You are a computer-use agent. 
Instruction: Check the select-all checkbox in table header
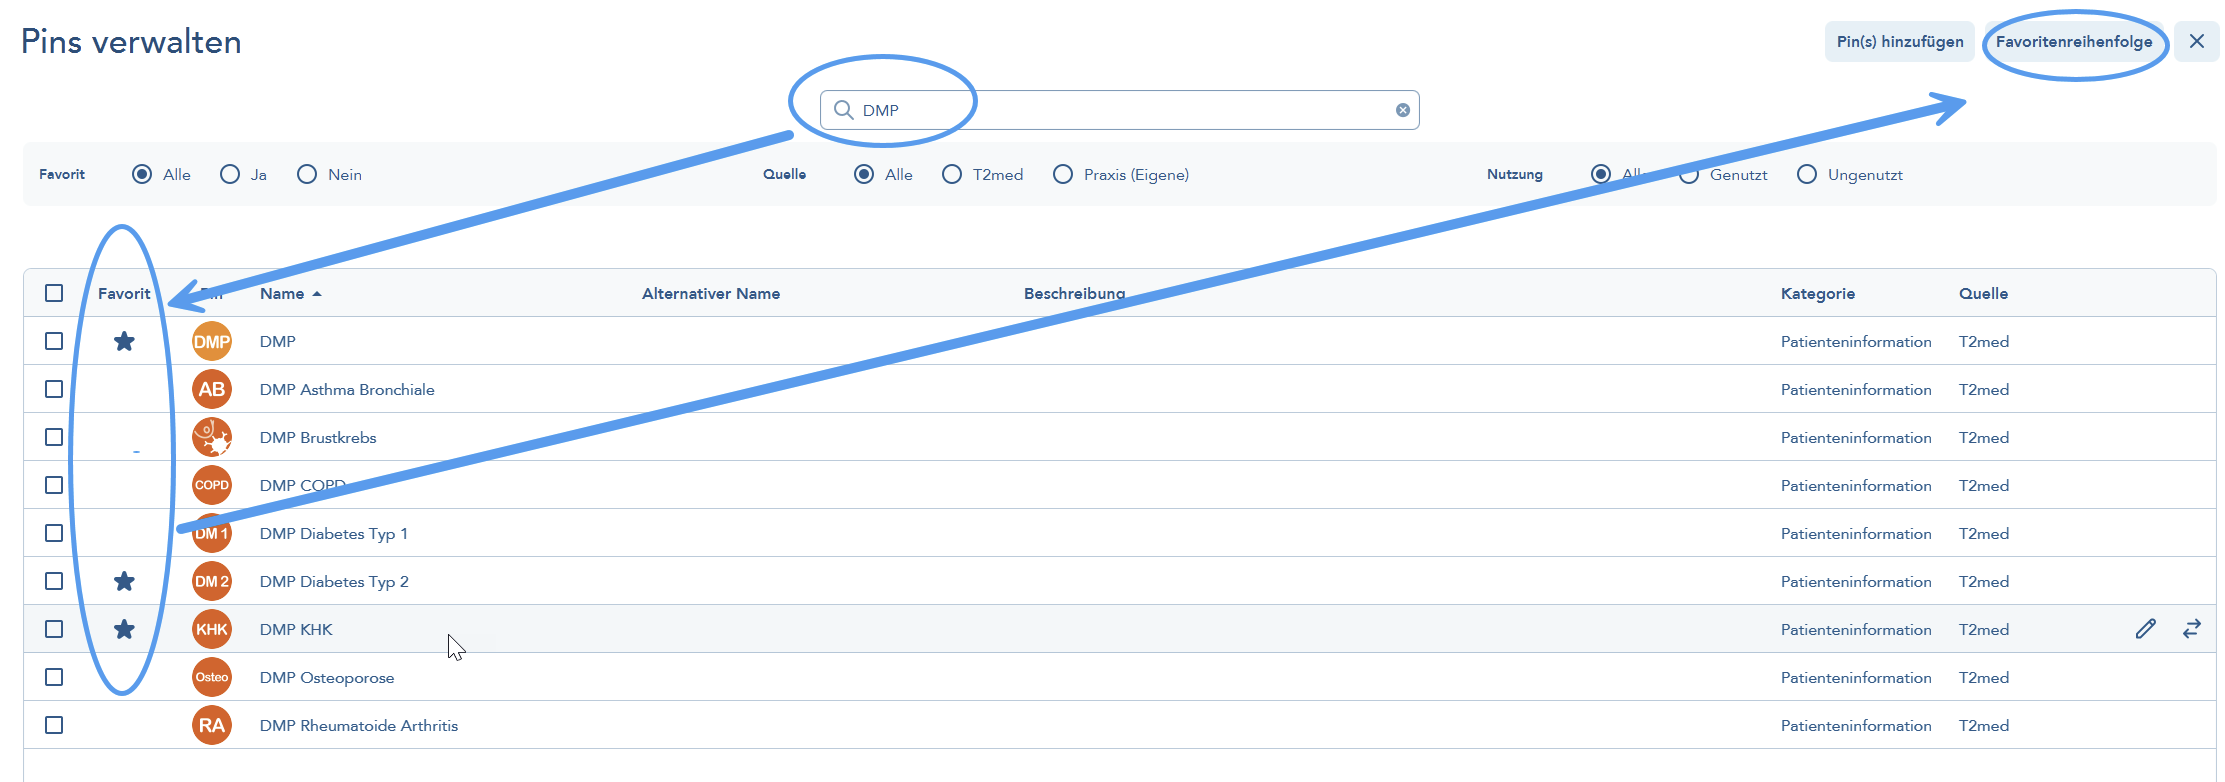coord(54,293)
